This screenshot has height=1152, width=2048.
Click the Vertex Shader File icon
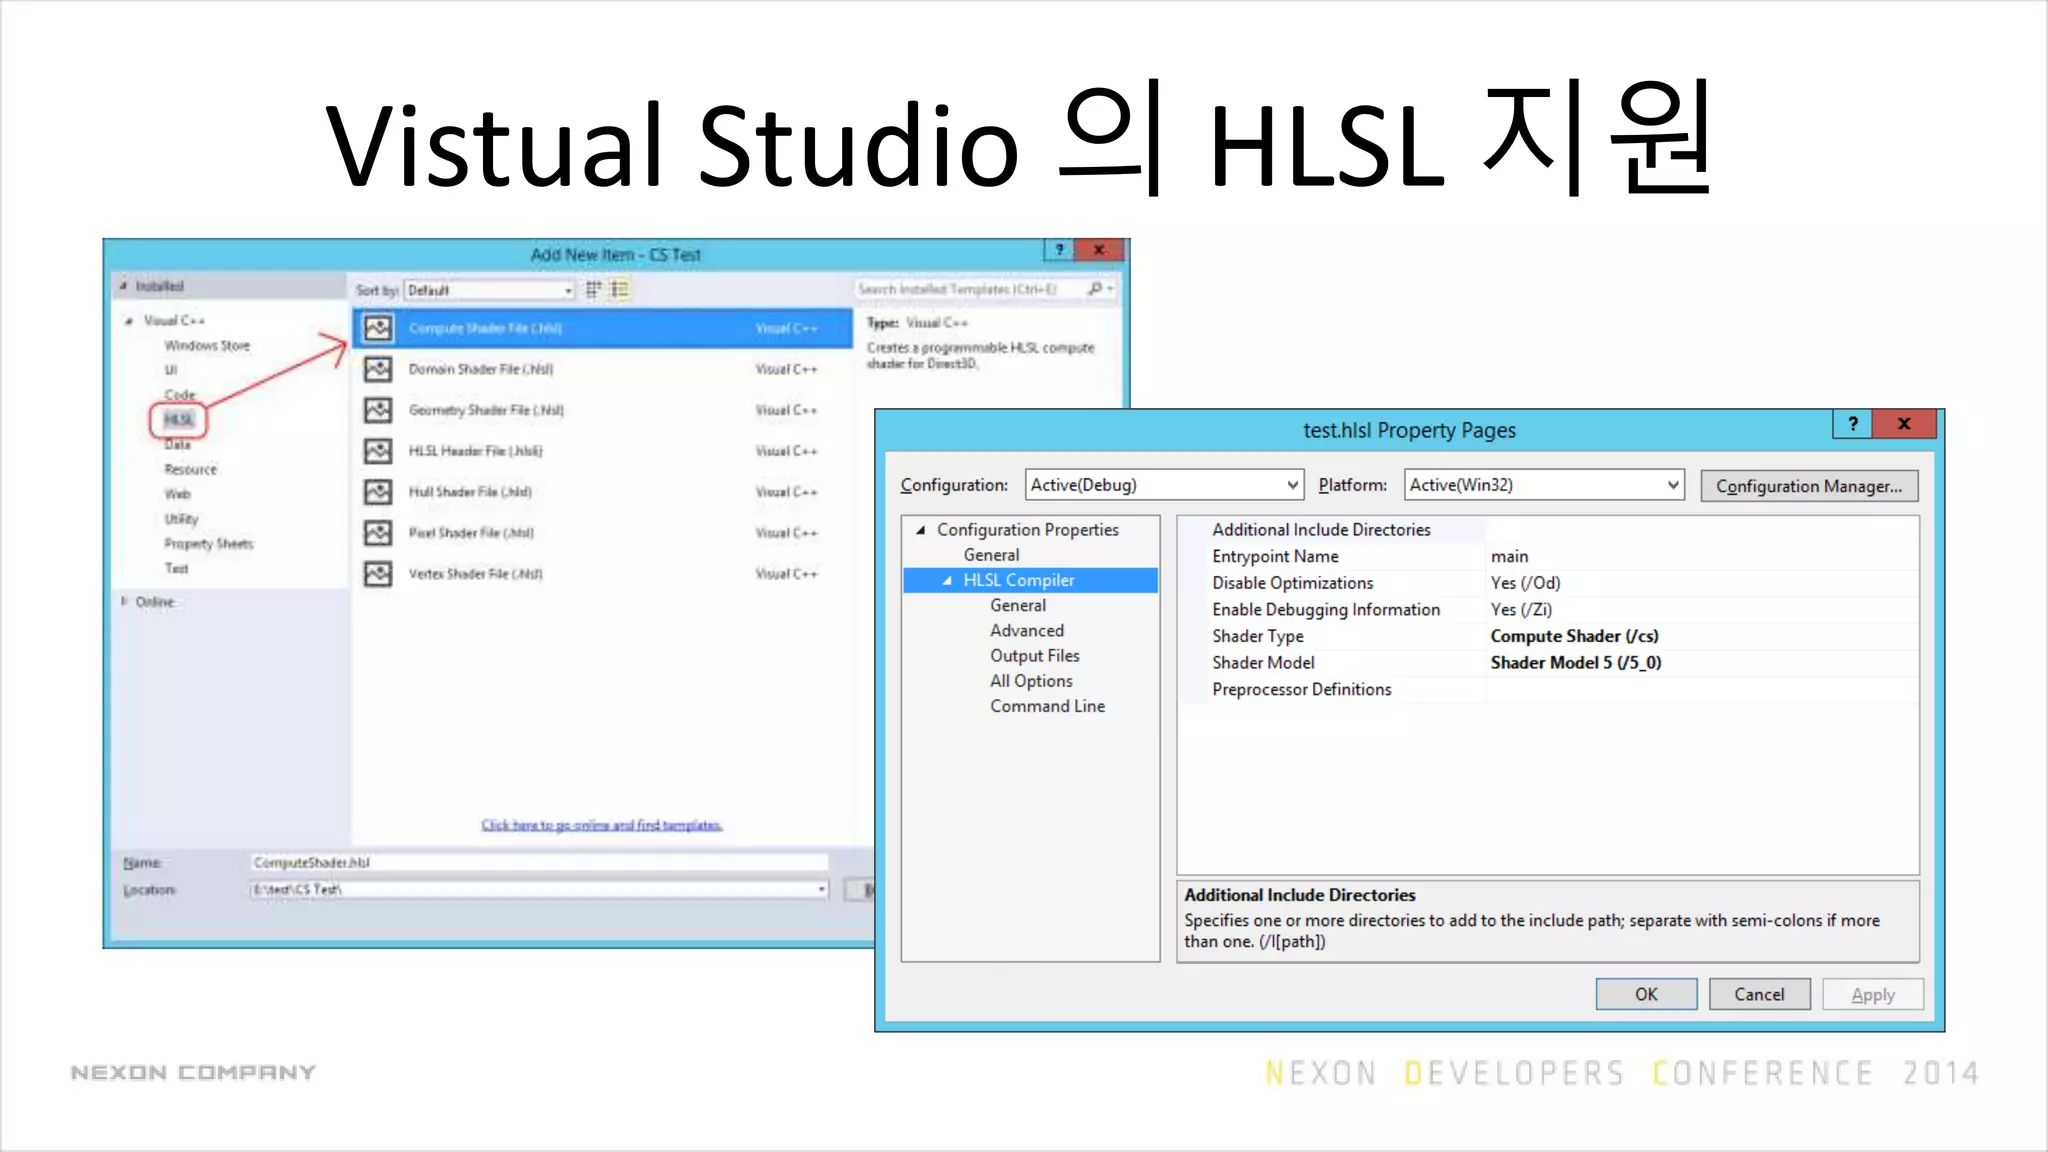point(378,574)
